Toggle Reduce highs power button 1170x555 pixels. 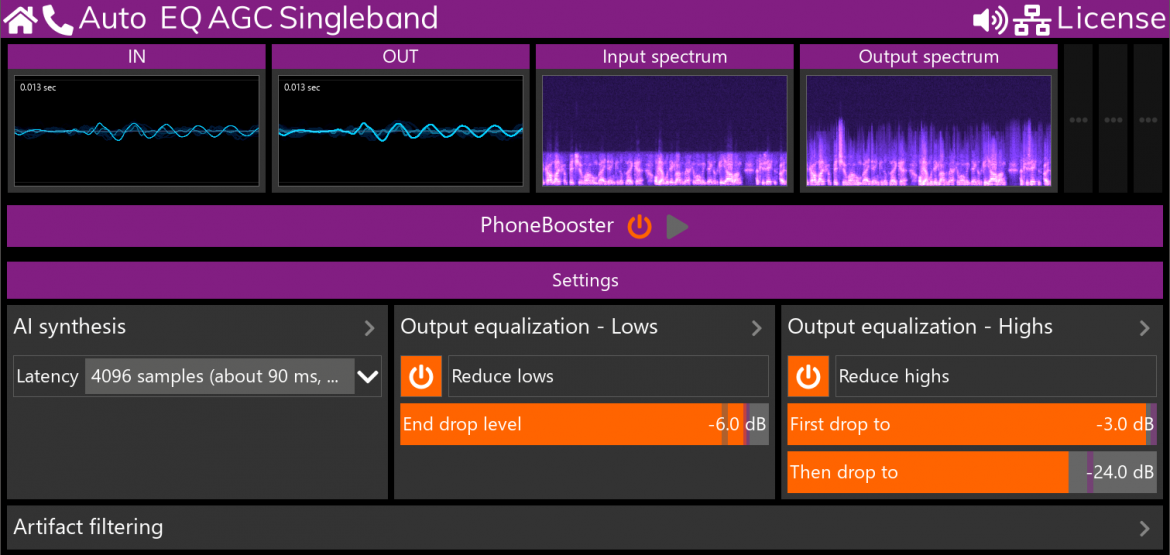click(x=808, y=376)
